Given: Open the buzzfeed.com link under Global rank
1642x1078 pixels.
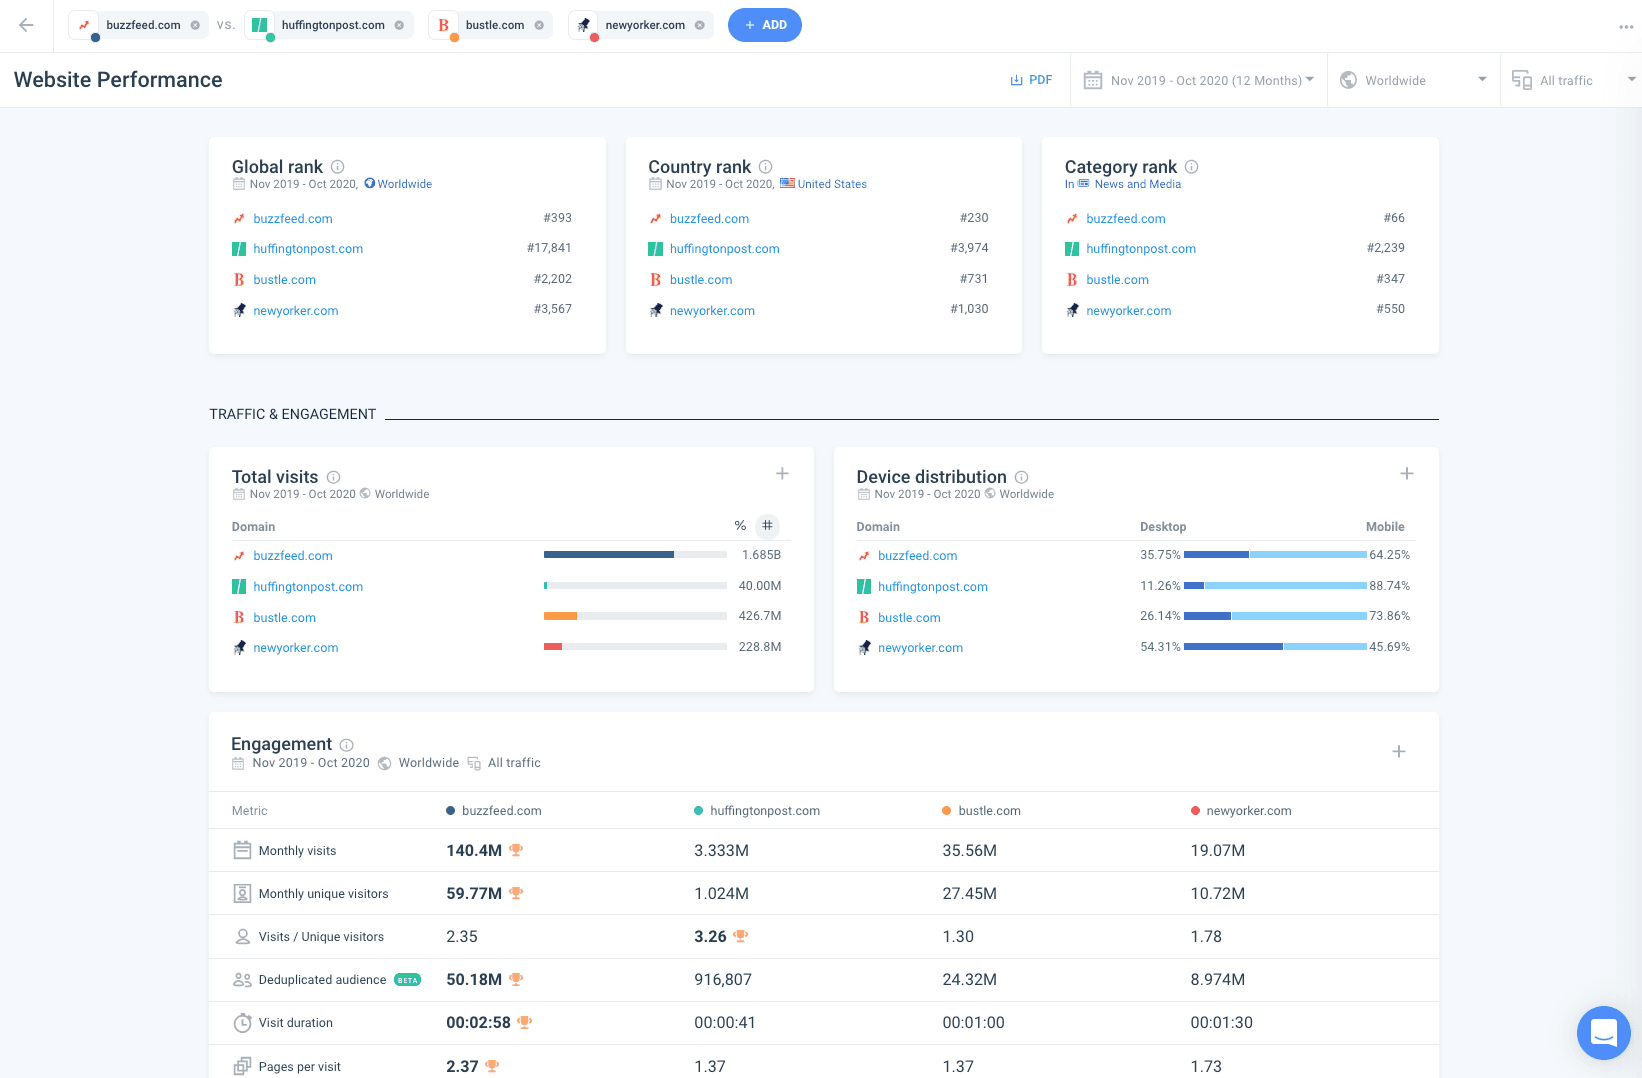Looking at the screenshot, I should click(x=293, y=218).
